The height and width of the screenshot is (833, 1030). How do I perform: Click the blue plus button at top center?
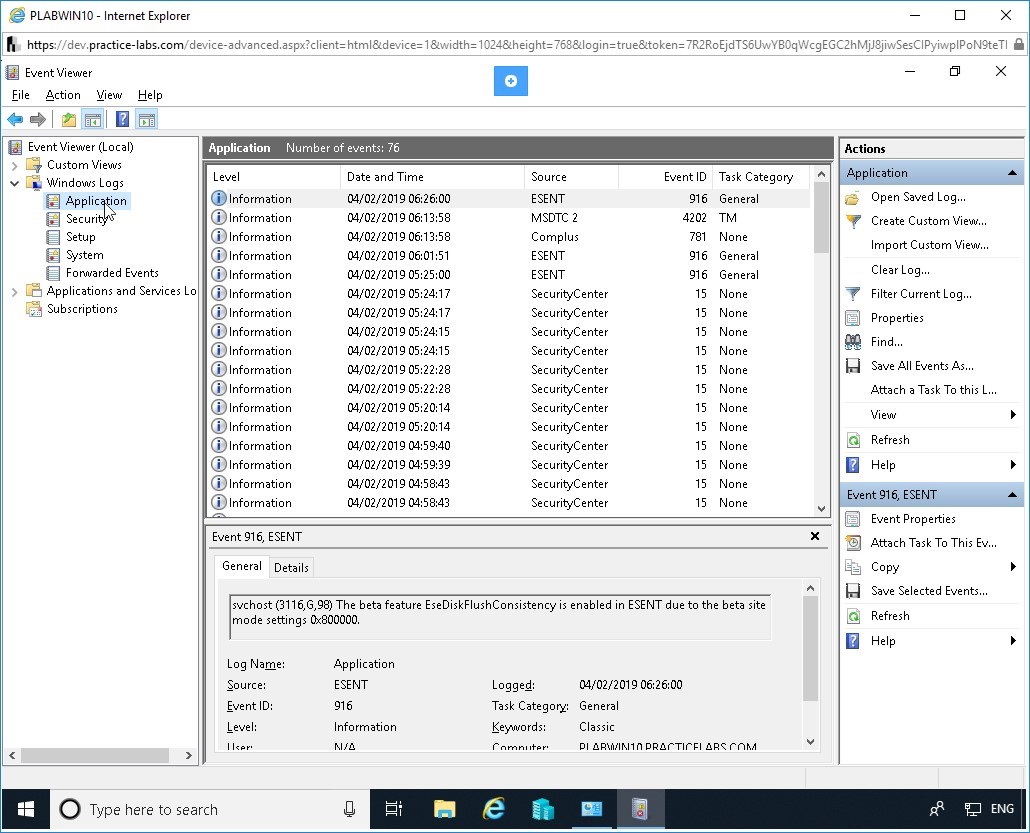pyautogui.click(x=511, y=81)
